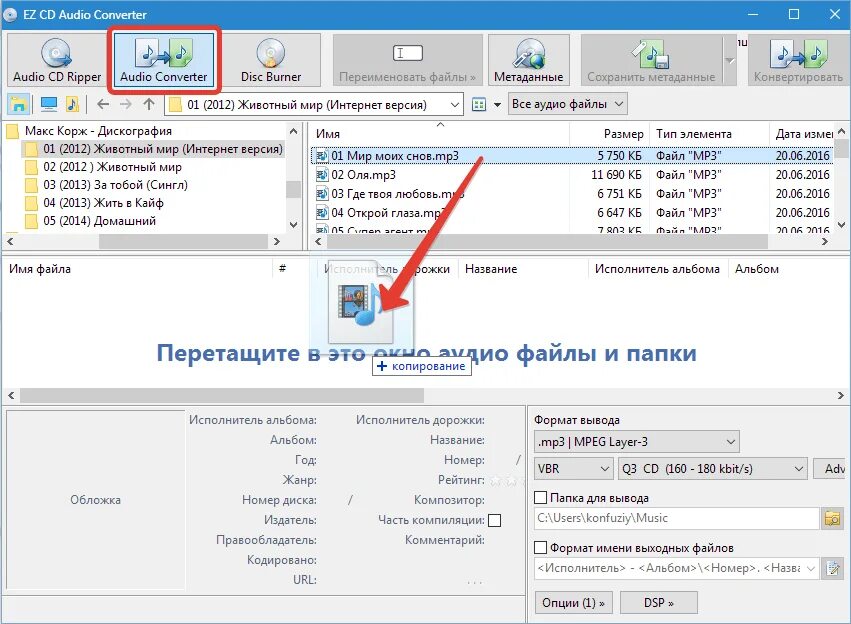
Task: Edit filename format with pencil icon
Action: pyautogui.click(x=833, y=569)
